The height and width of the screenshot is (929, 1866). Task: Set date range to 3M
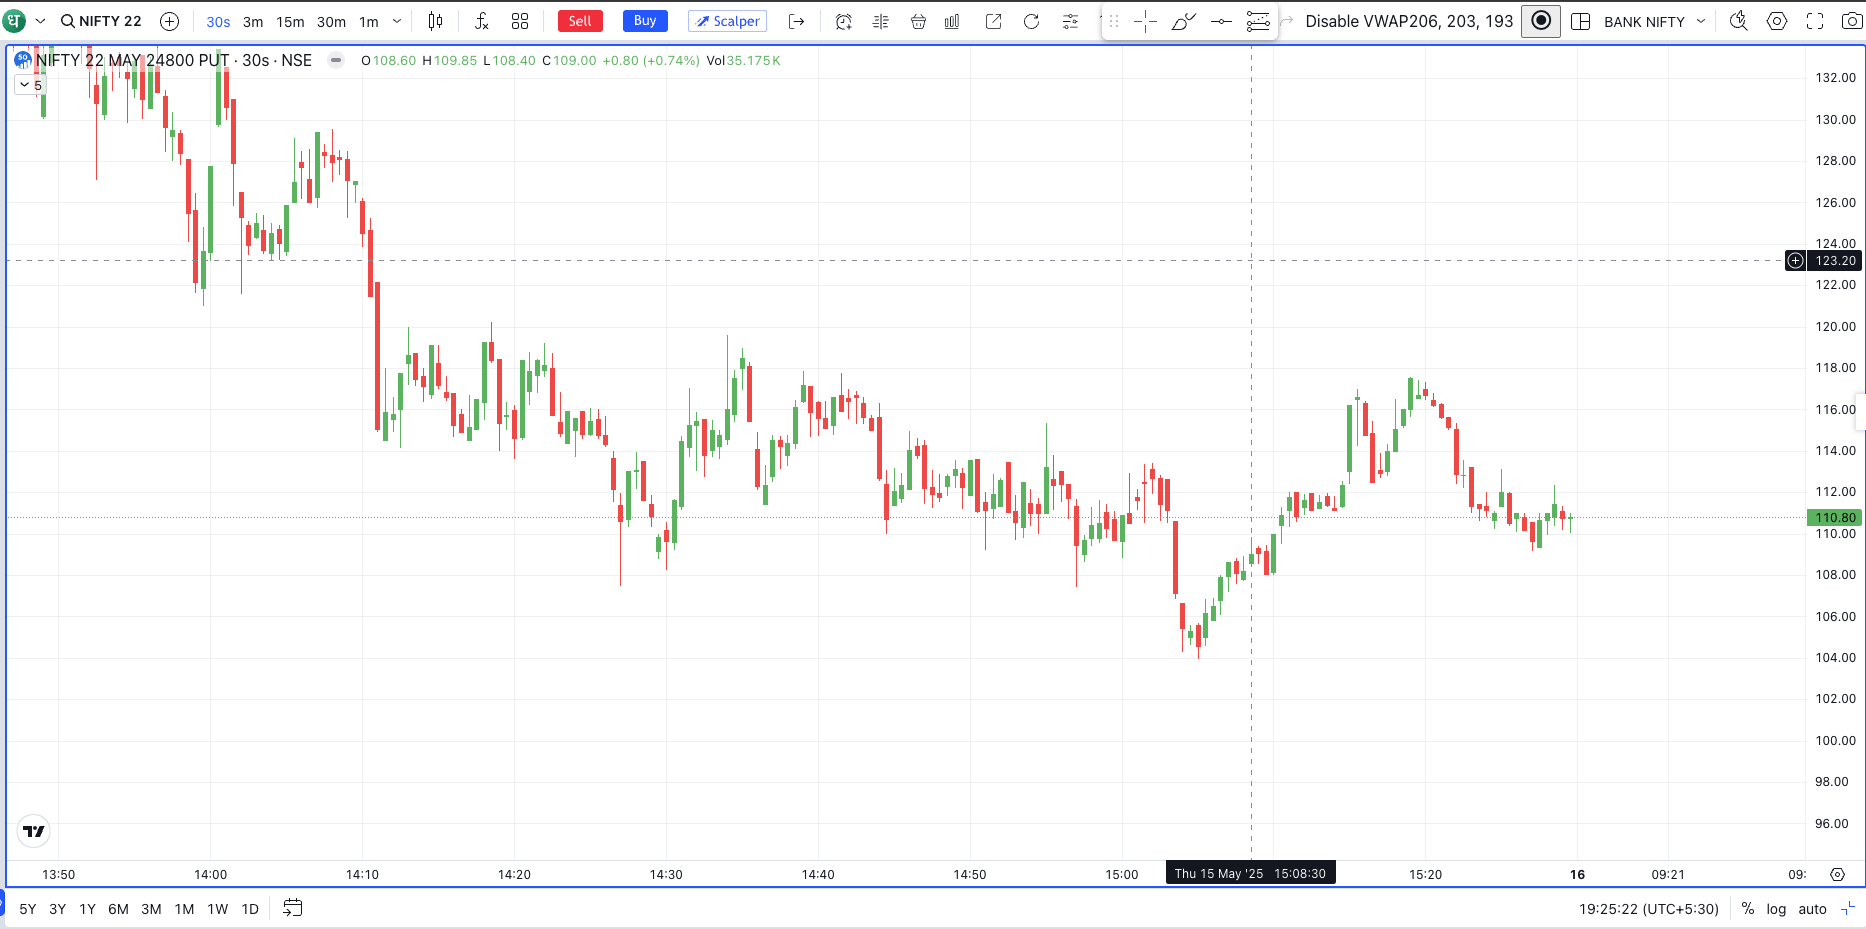[151, 909]
